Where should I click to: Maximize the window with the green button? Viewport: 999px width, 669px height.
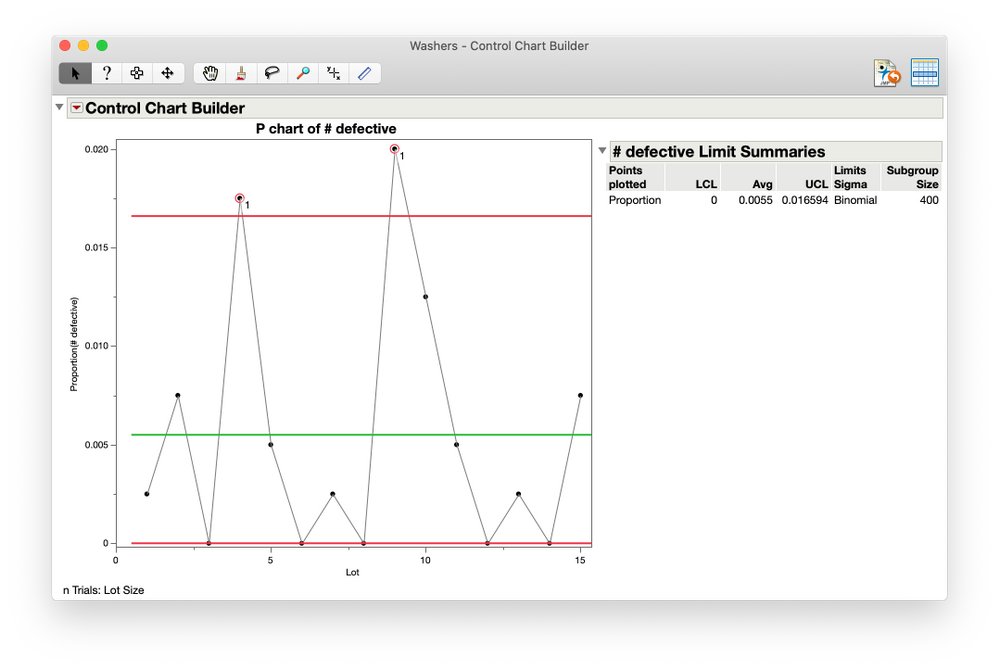[x=102, y=45]
